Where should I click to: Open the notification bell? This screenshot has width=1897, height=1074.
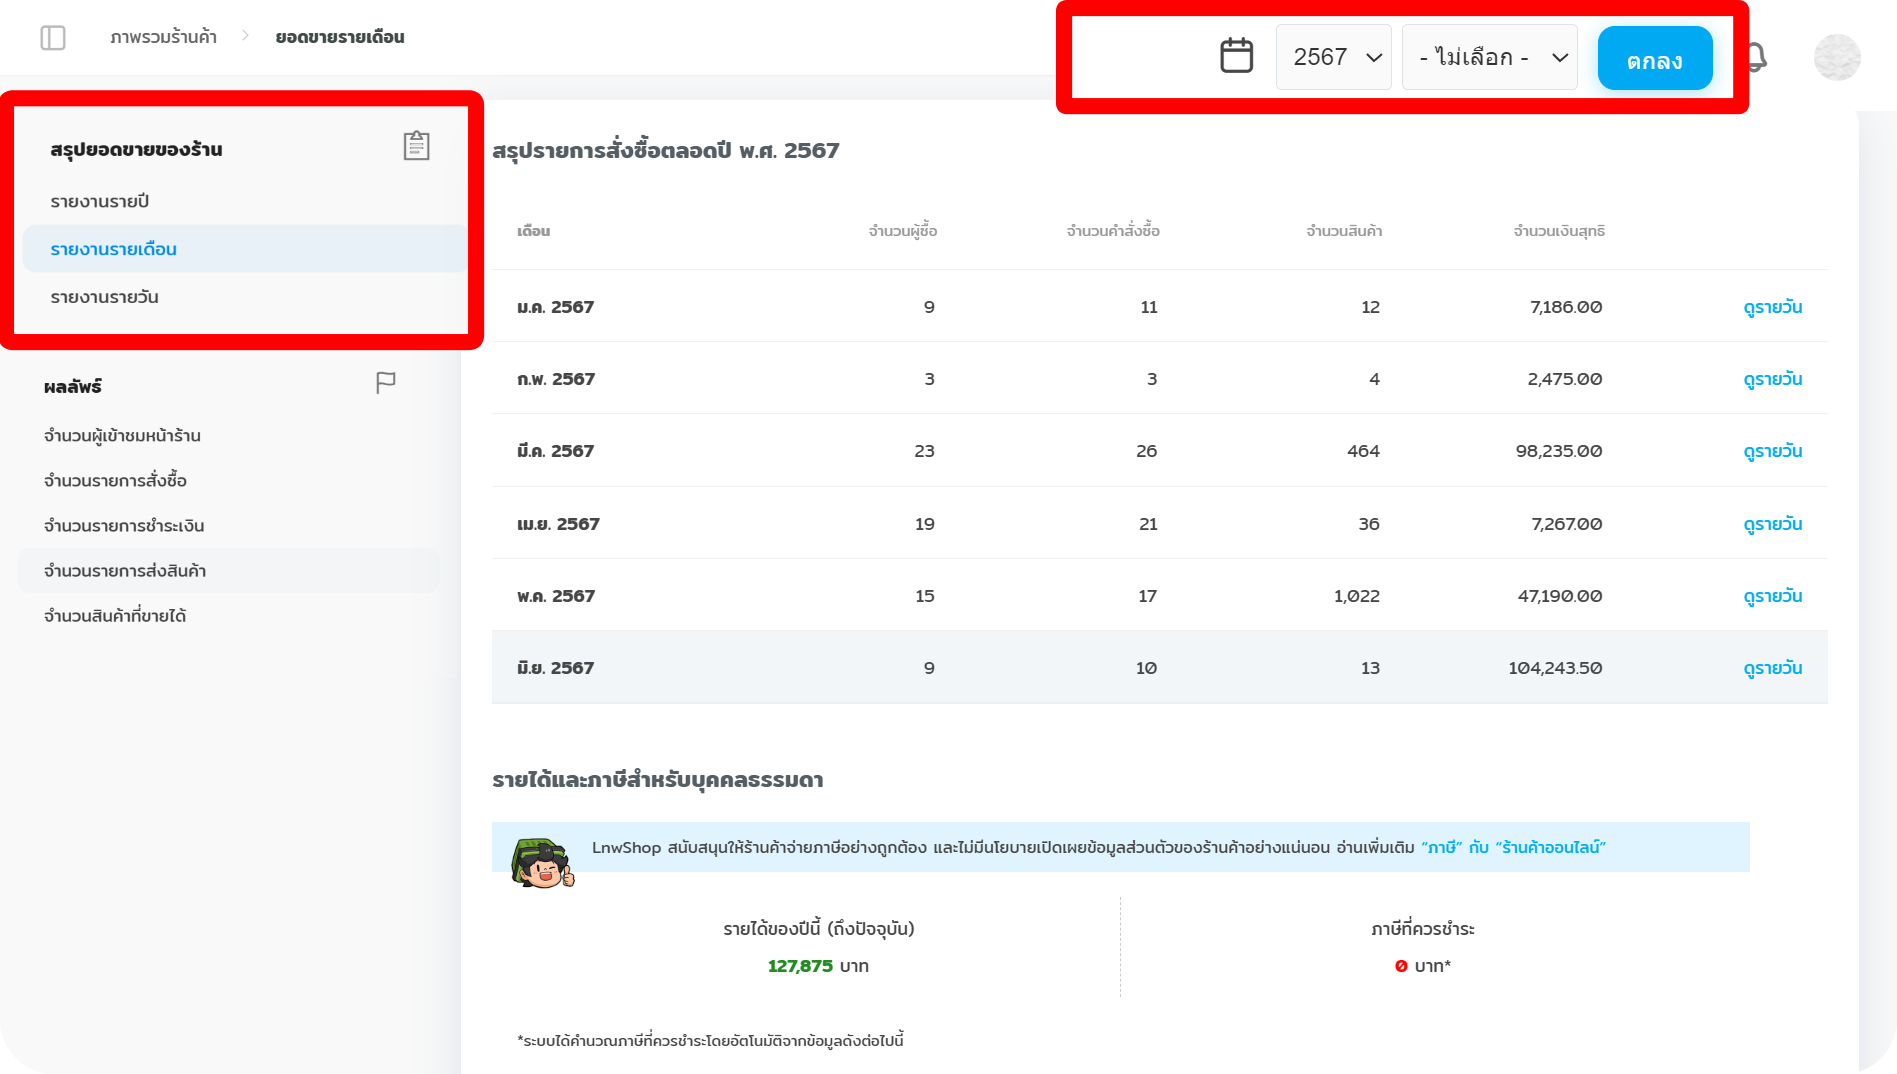click(1756, 58)
